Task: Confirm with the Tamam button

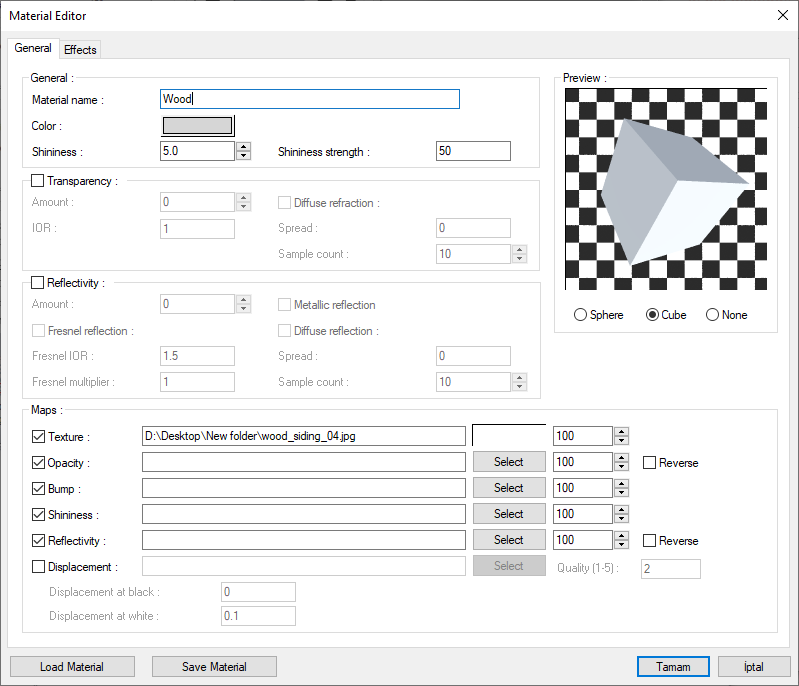Action: tap(673, 667)
